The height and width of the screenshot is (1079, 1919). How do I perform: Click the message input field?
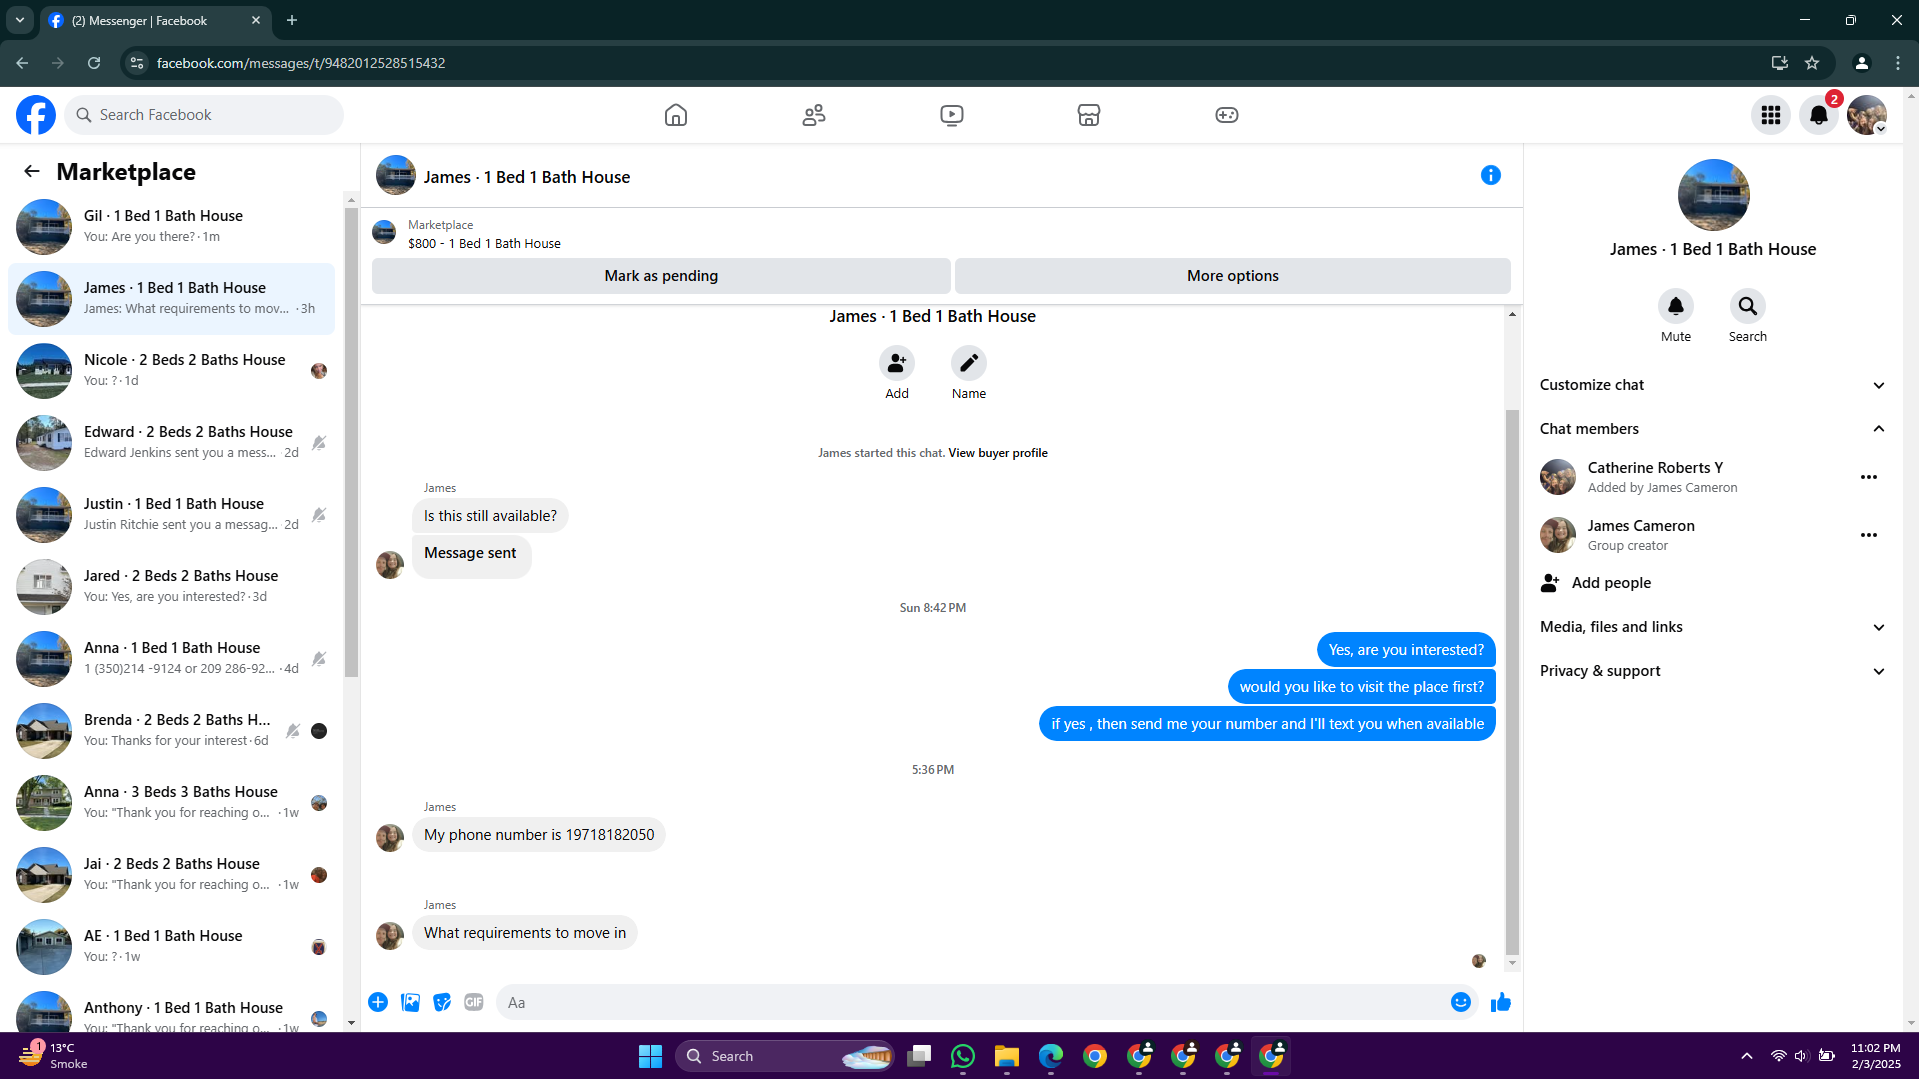pos(971,1002)
